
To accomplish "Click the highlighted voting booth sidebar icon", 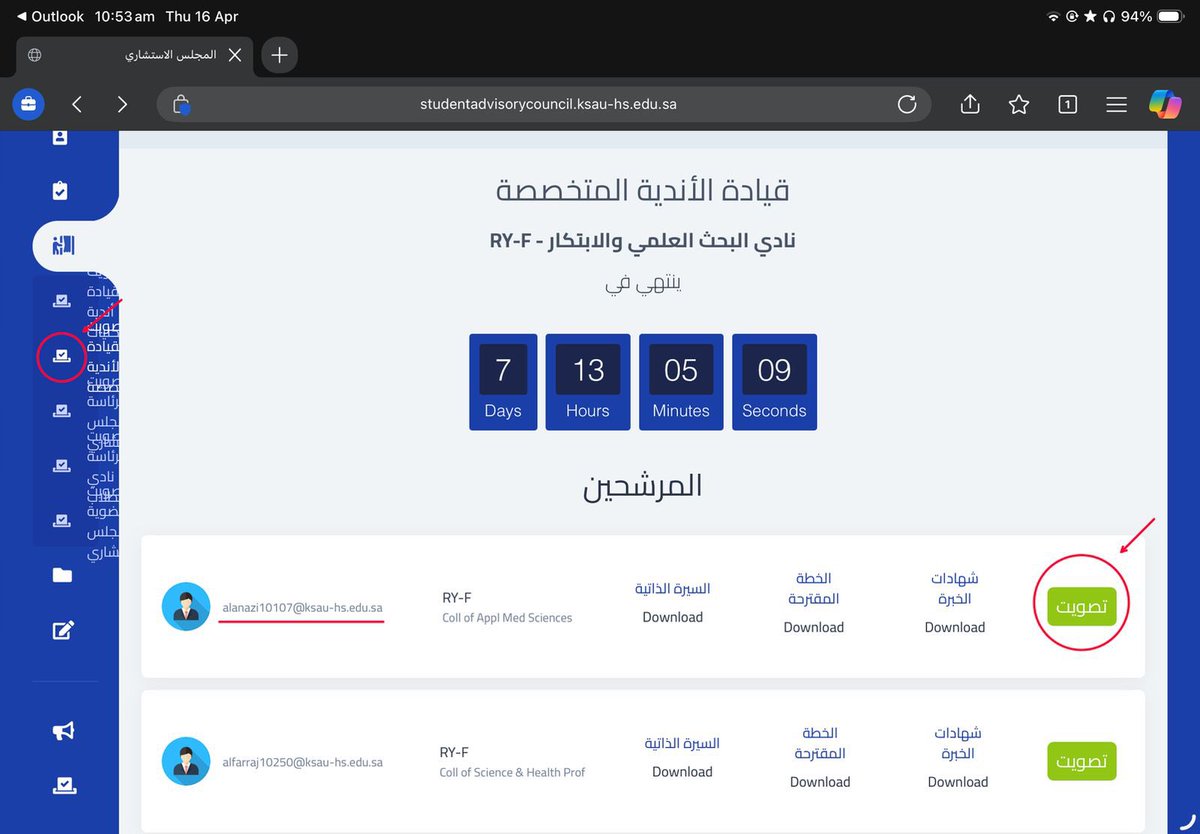I will pyautogui.click(x=62, y=245).
